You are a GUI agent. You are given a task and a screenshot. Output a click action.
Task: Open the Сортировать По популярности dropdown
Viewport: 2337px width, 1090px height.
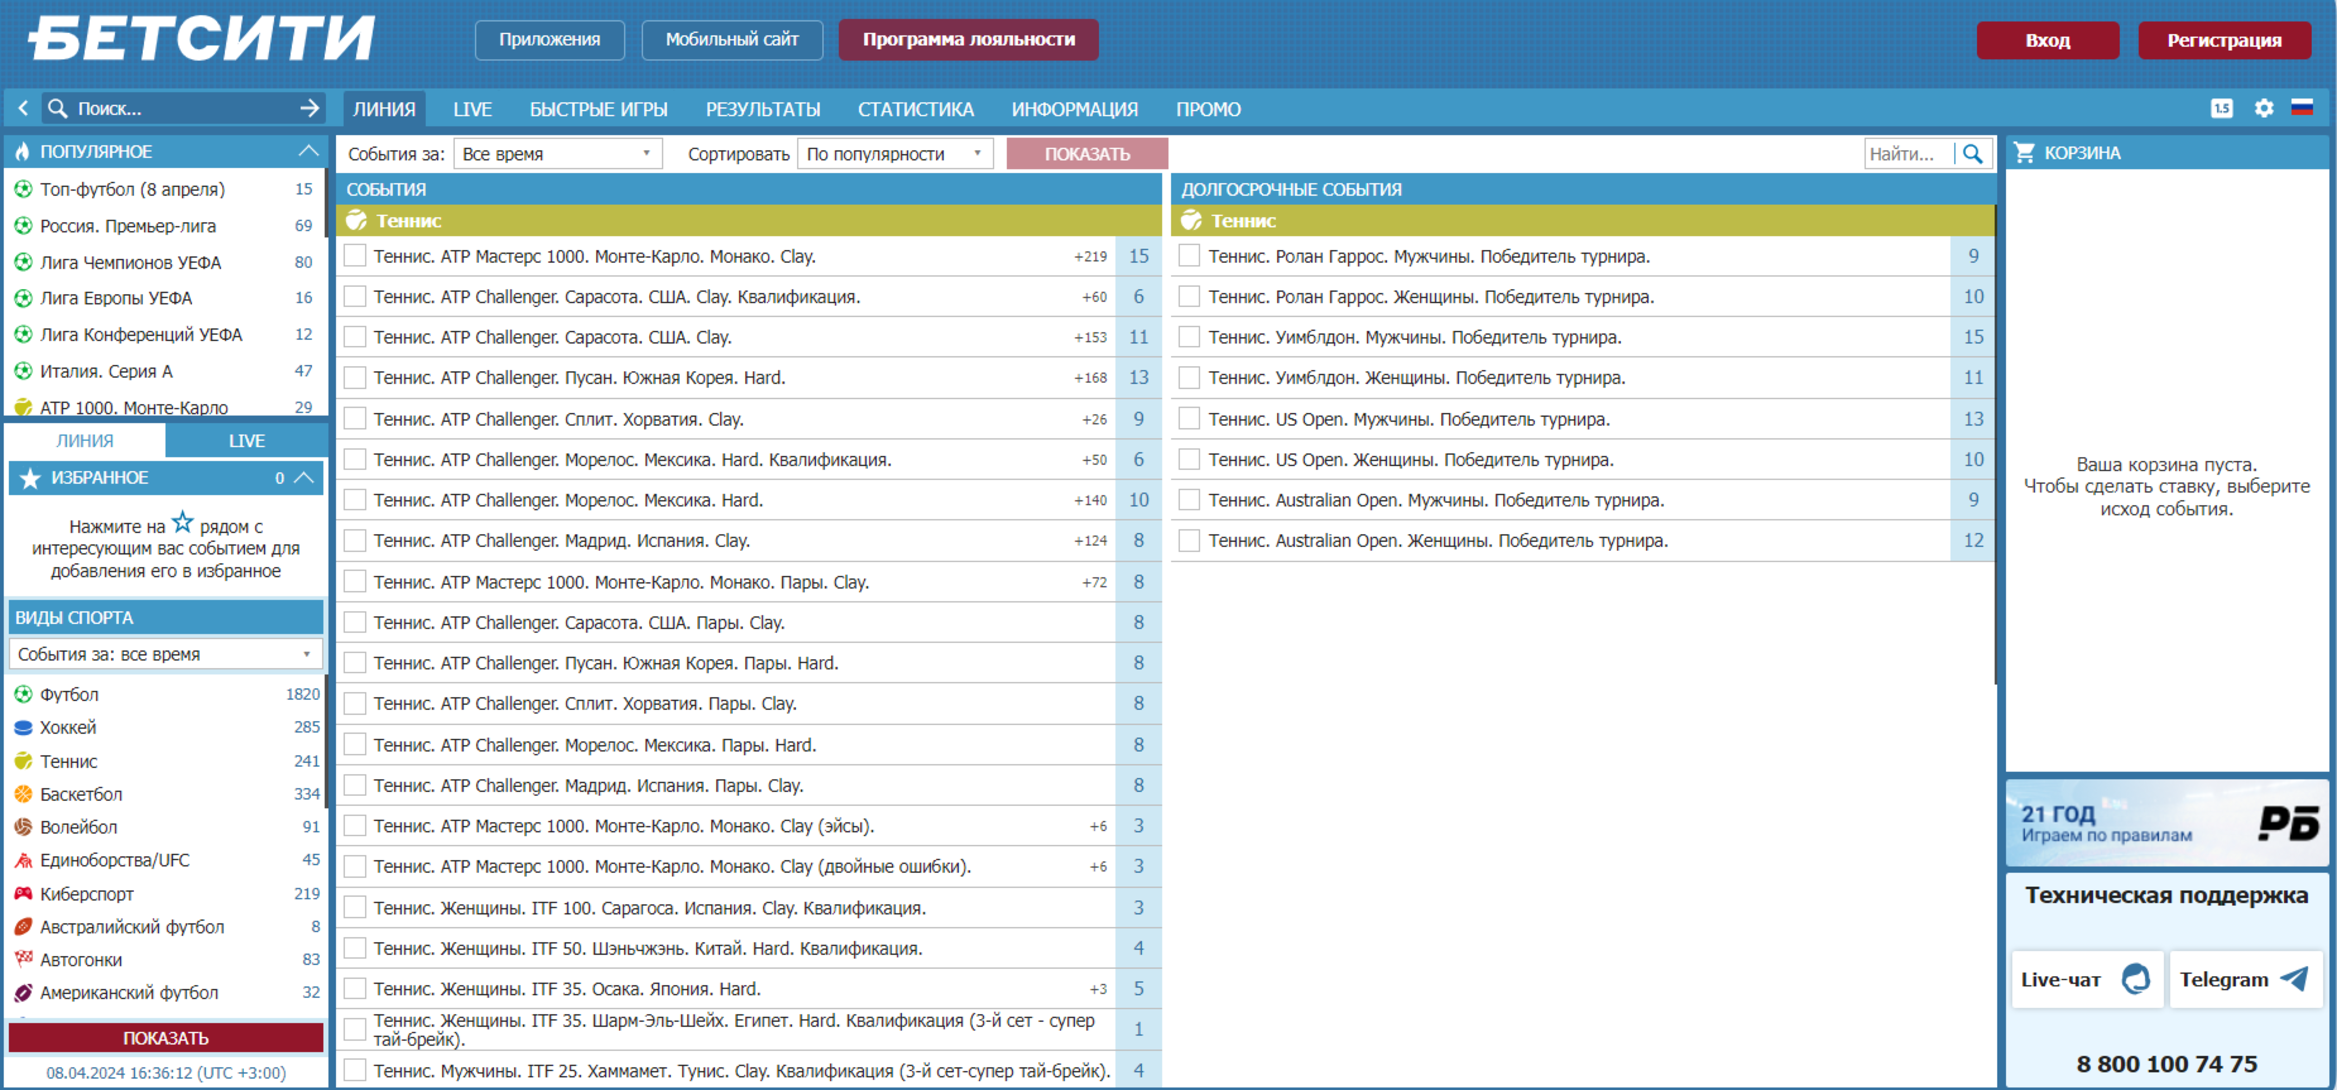click(x=894, y=154)
